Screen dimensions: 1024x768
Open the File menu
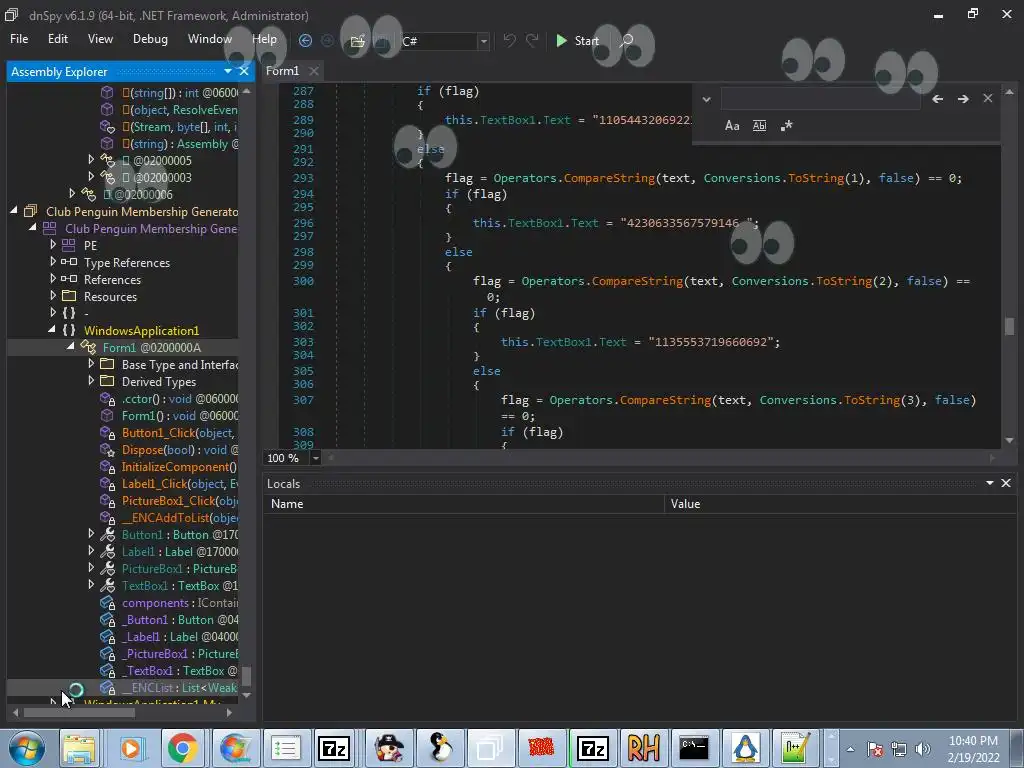[x=19, y=39]
